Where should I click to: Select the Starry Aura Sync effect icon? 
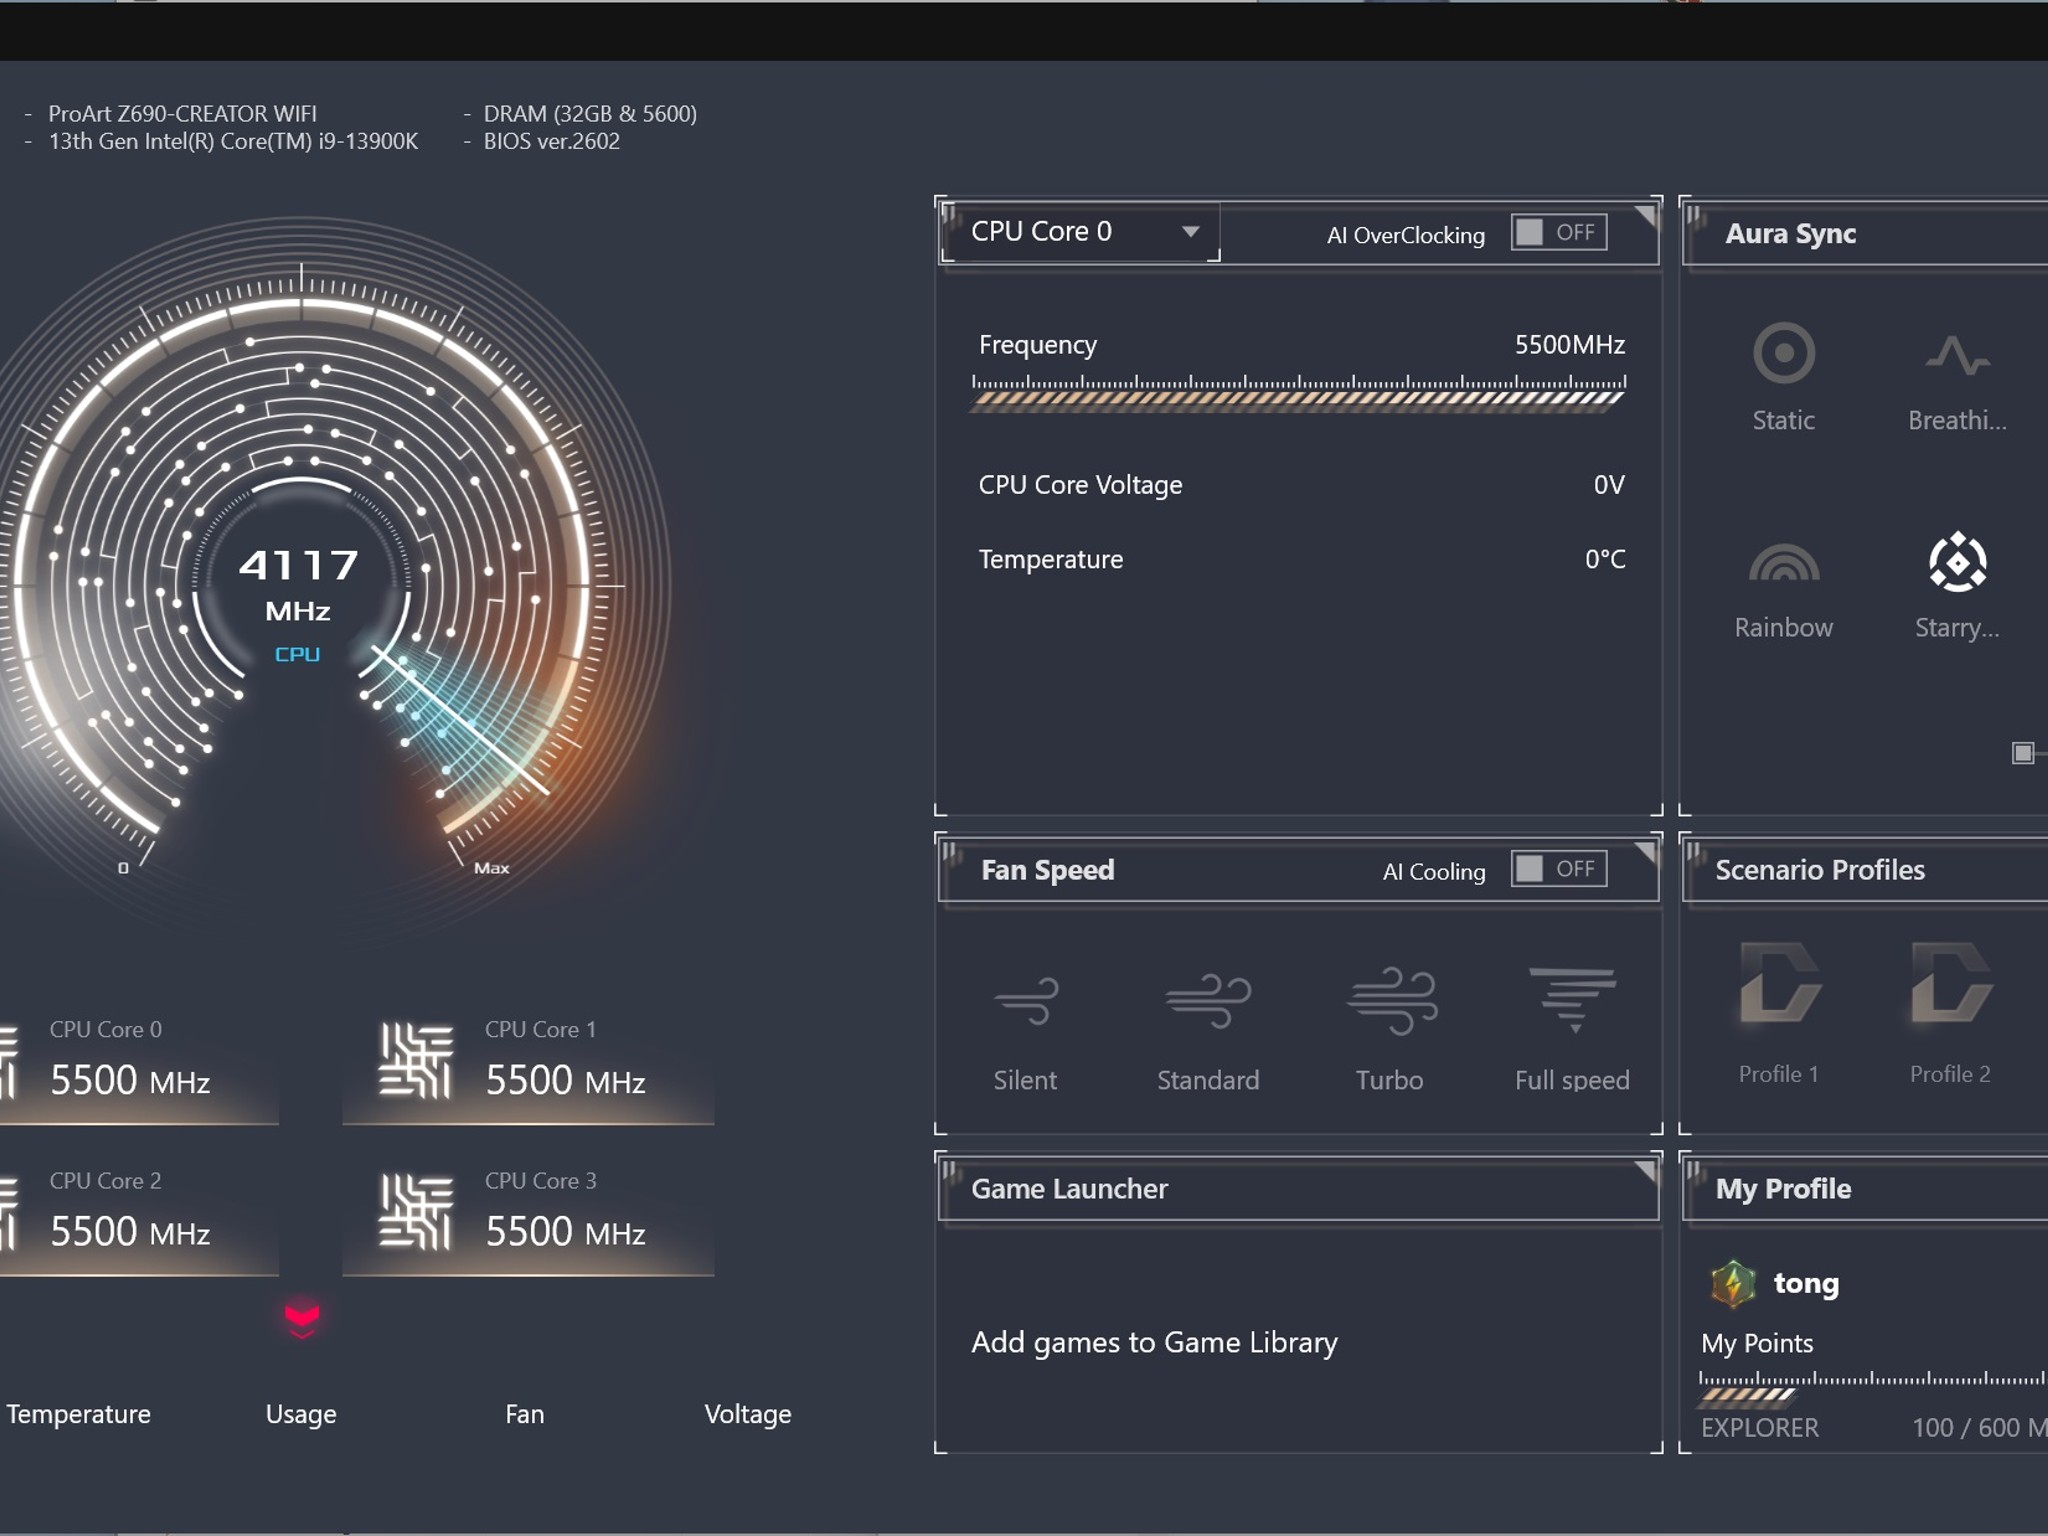pos(1957,562)
